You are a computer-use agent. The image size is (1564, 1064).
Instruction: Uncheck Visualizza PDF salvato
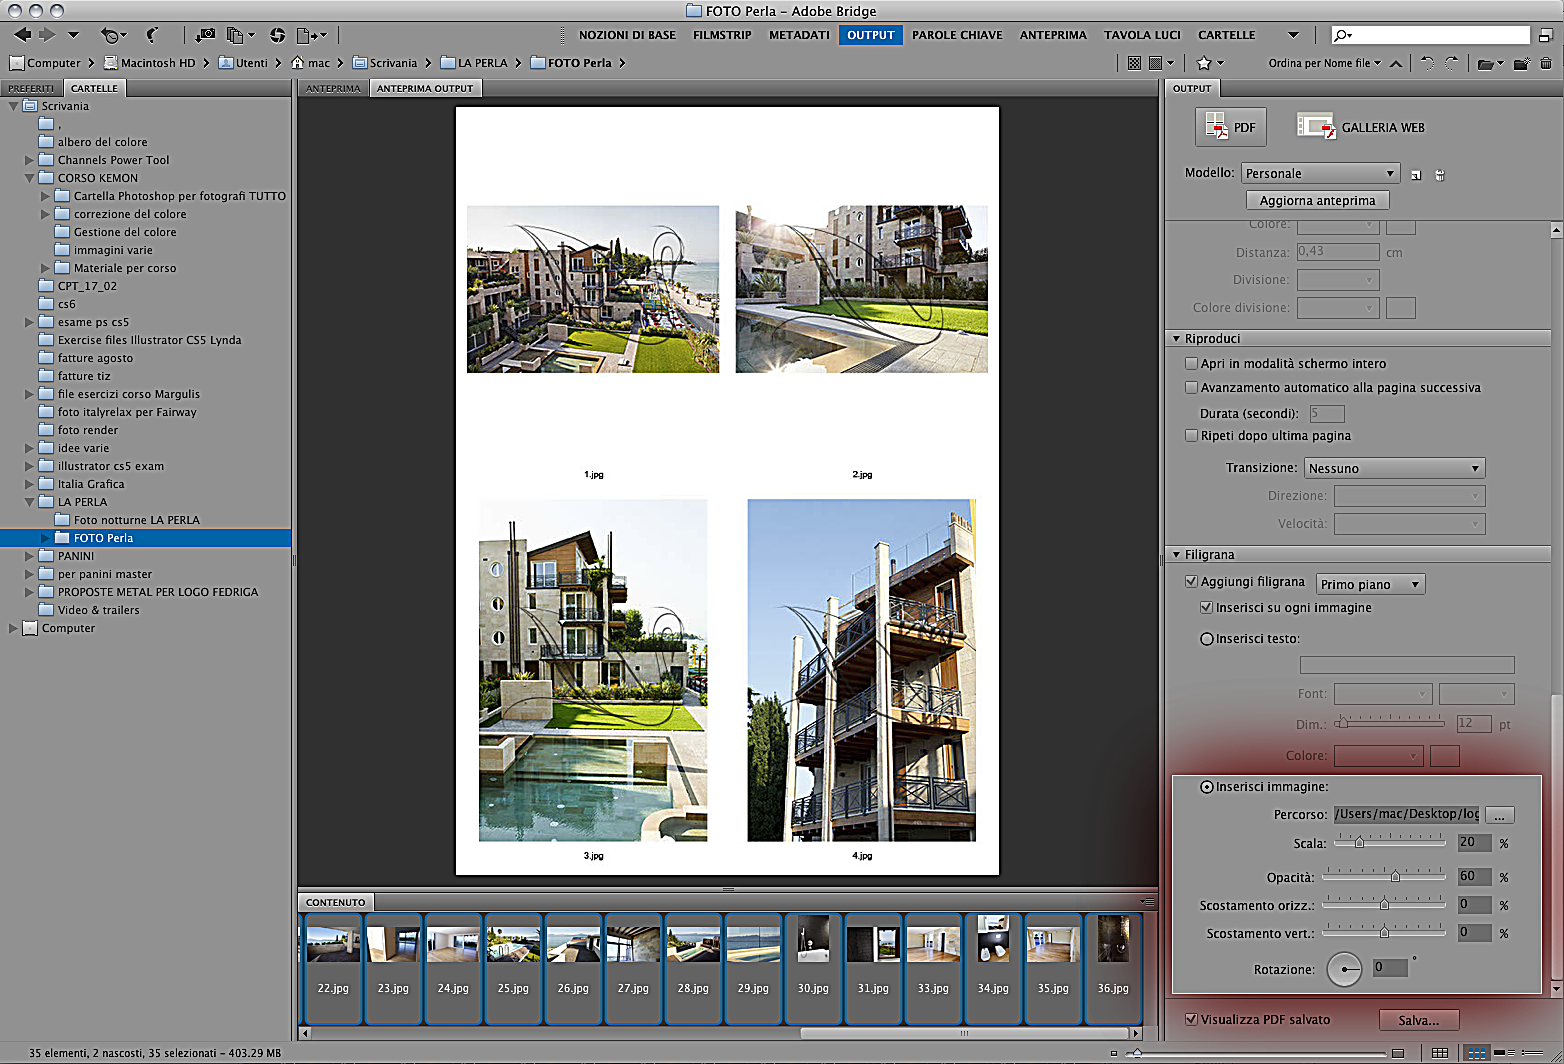pyautogui.click(x=1191, y=1019)
